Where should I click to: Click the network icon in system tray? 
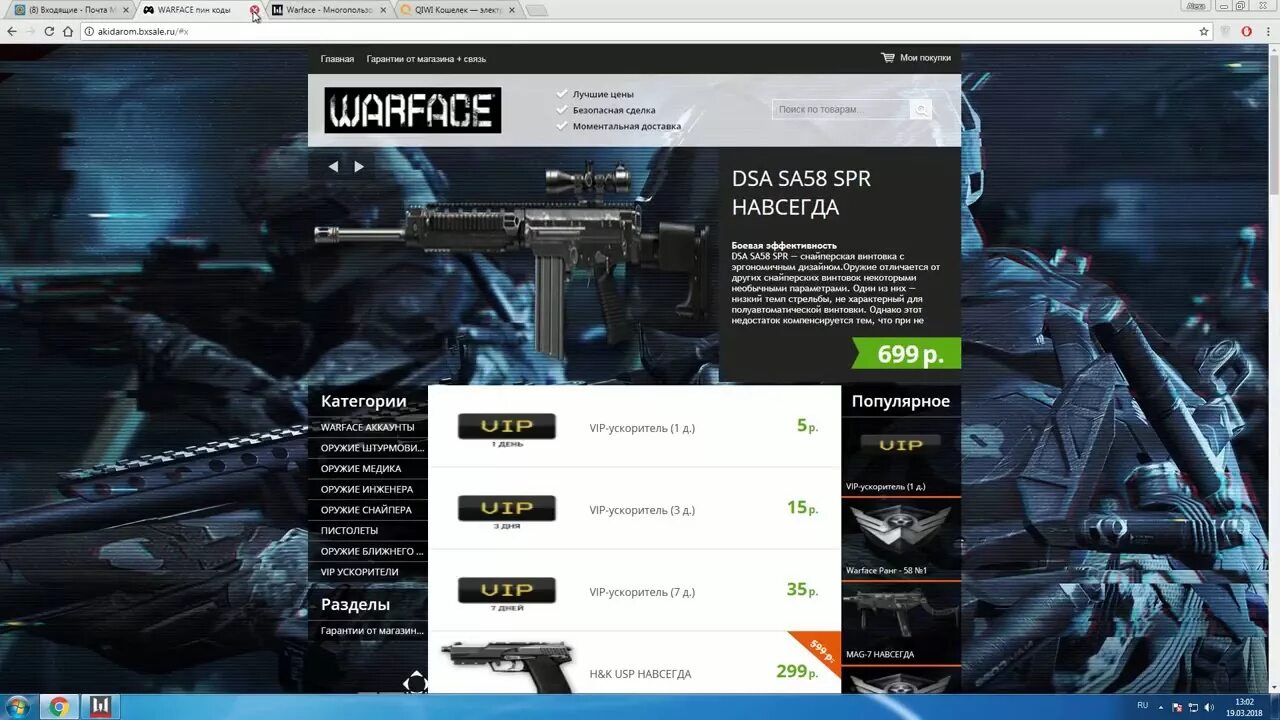1193,707
